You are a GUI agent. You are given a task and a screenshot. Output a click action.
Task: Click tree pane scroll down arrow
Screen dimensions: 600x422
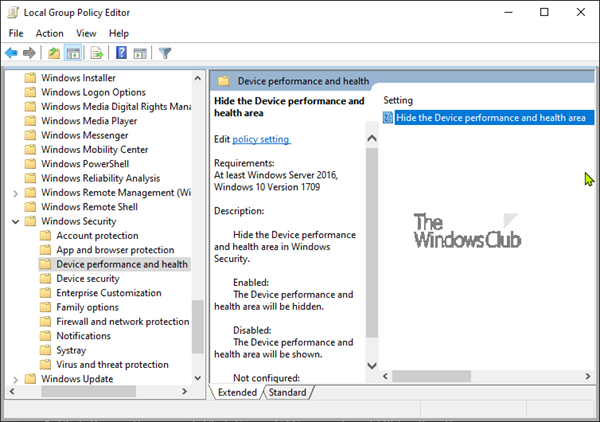(x=198, y=378)
